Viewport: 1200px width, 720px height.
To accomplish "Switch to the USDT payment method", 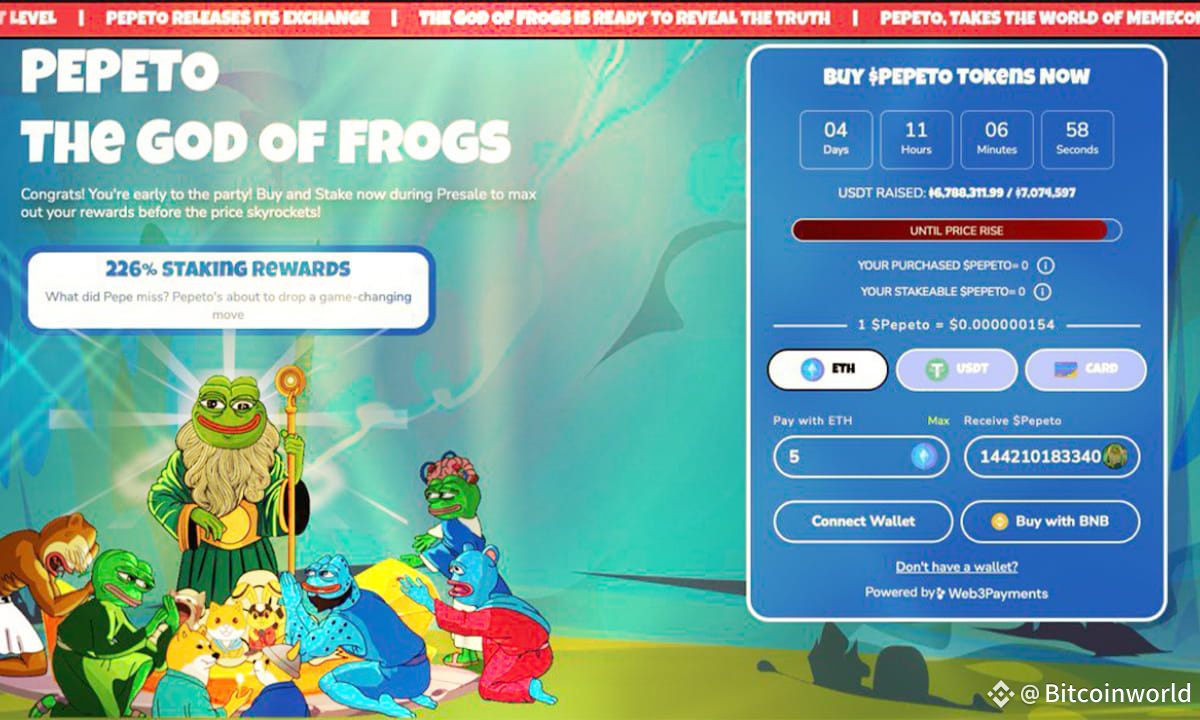I will click(957, 369).
